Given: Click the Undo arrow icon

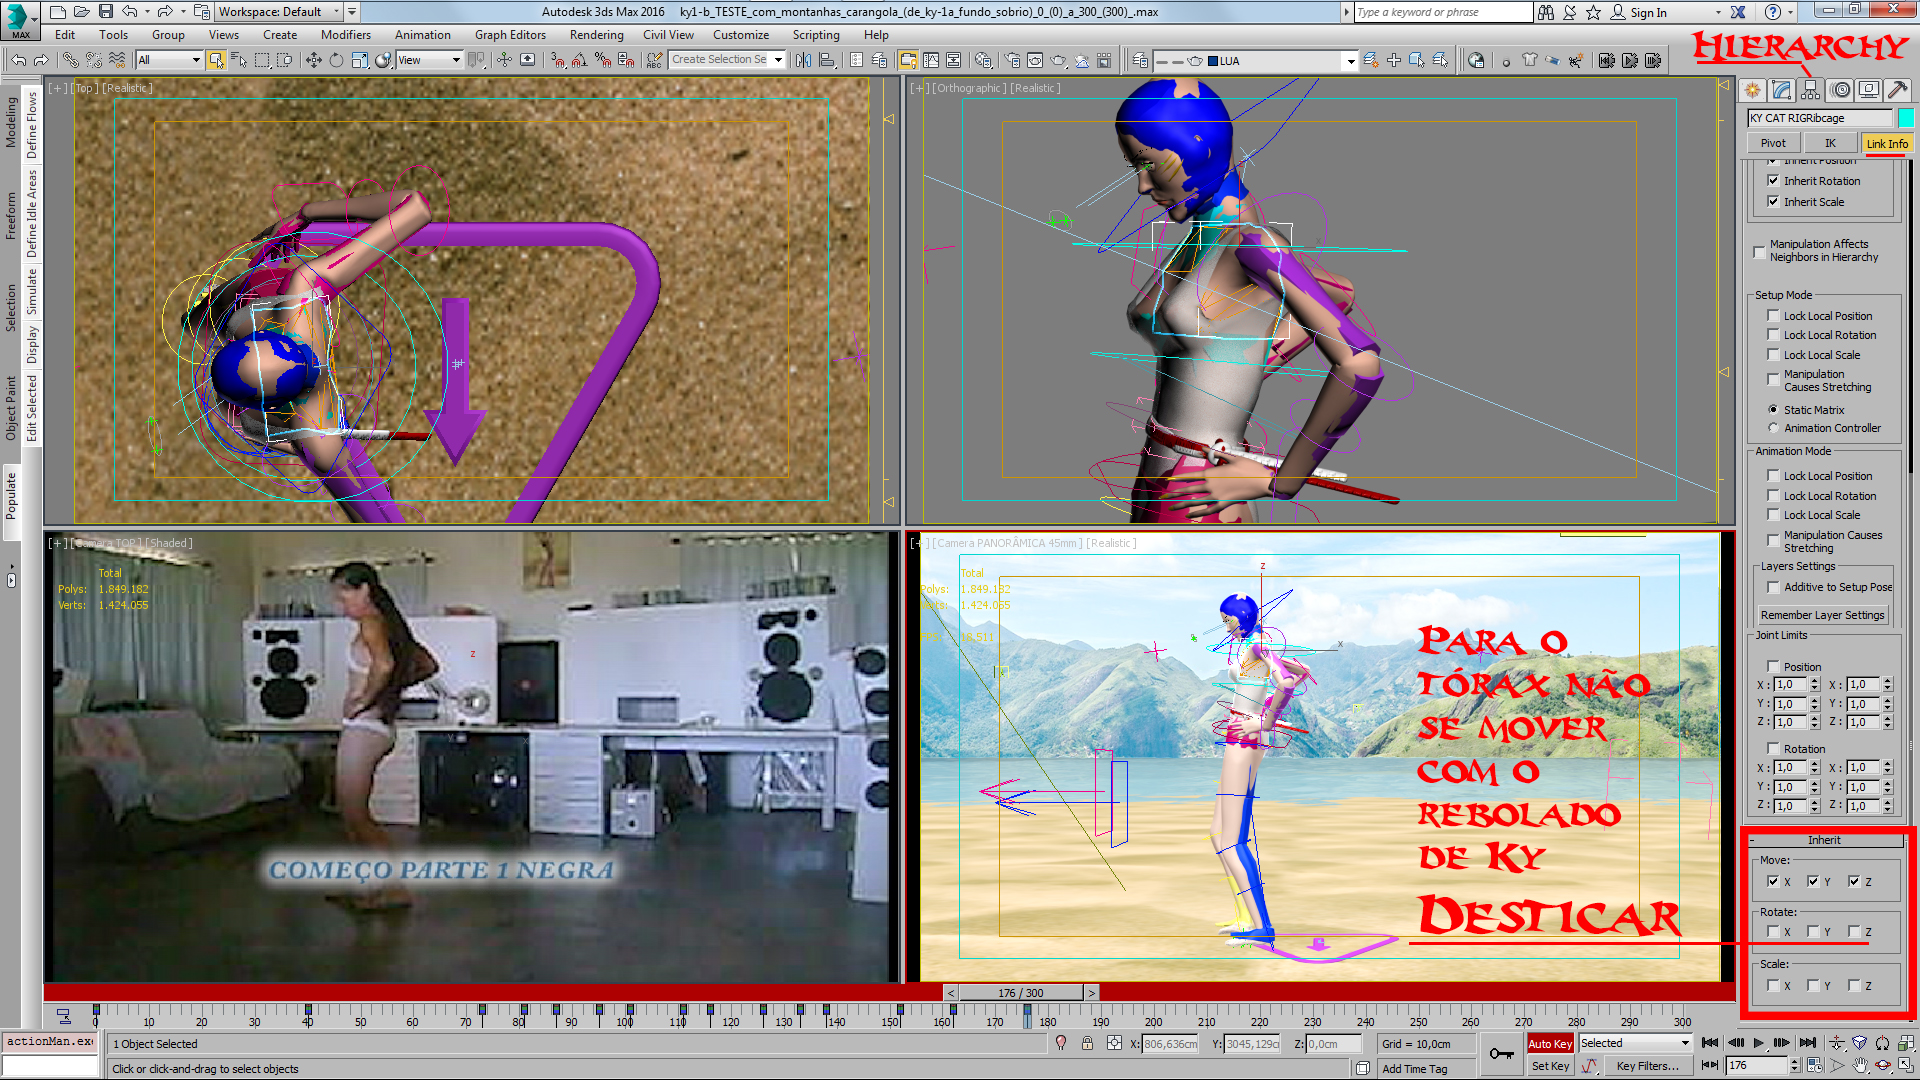Looking at the screenshot, I should click(x=19, y=61).
